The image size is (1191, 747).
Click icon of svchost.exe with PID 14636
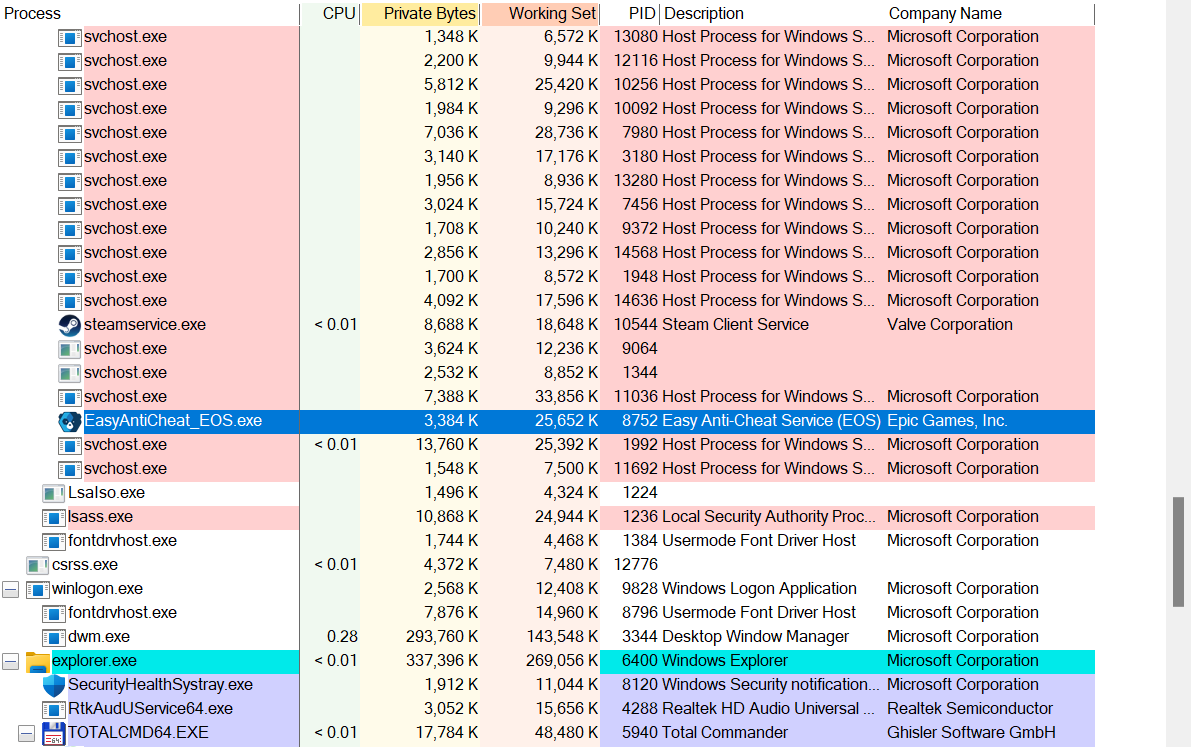point(70,301)
